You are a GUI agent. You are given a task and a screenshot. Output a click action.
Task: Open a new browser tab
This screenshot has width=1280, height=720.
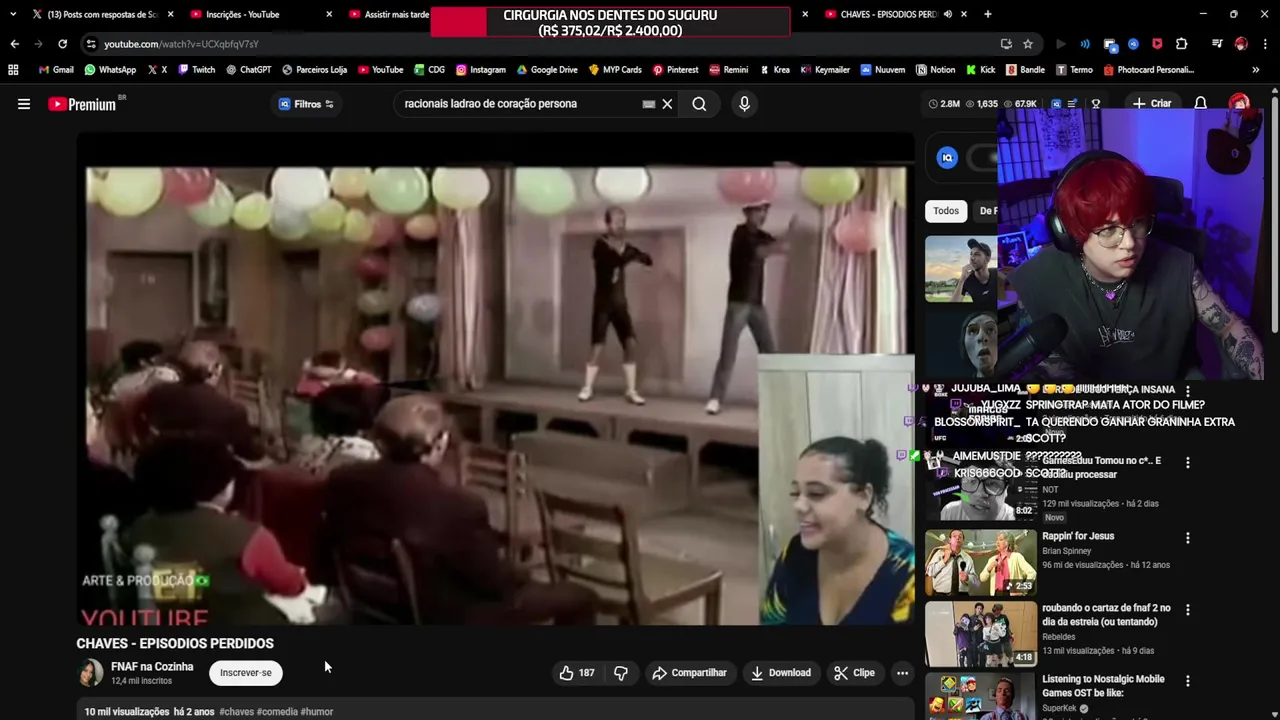click(x=988, y=14)
